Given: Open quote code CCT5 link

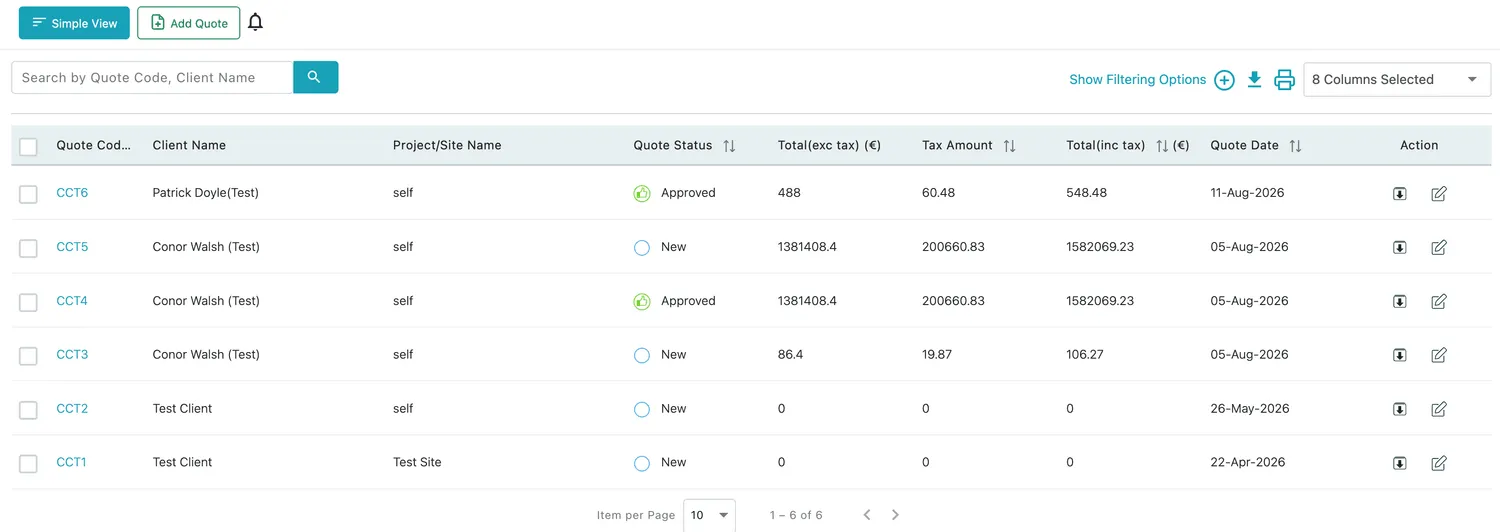Looking at the screenshot, I should tap(72, 247).
